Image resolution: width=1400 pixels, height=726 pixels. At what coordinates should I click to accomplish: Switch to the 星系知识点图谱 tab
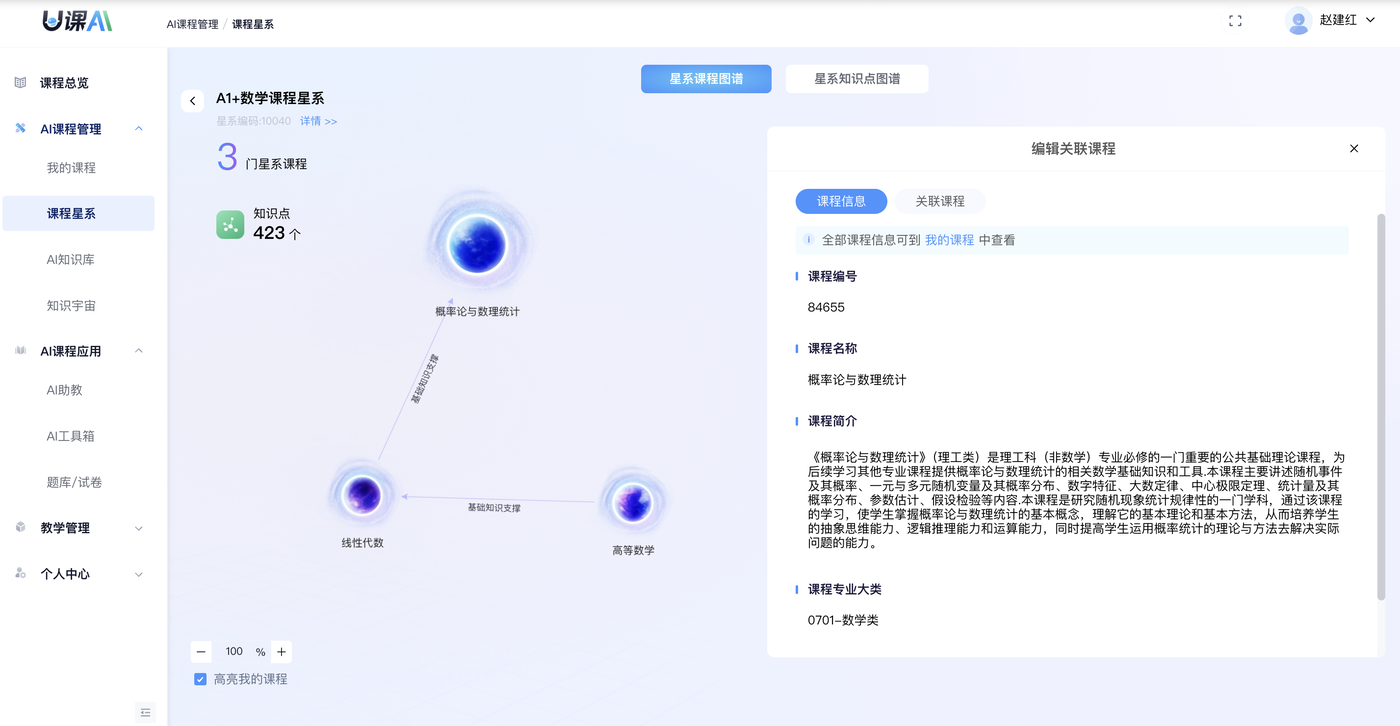[856, 79]
